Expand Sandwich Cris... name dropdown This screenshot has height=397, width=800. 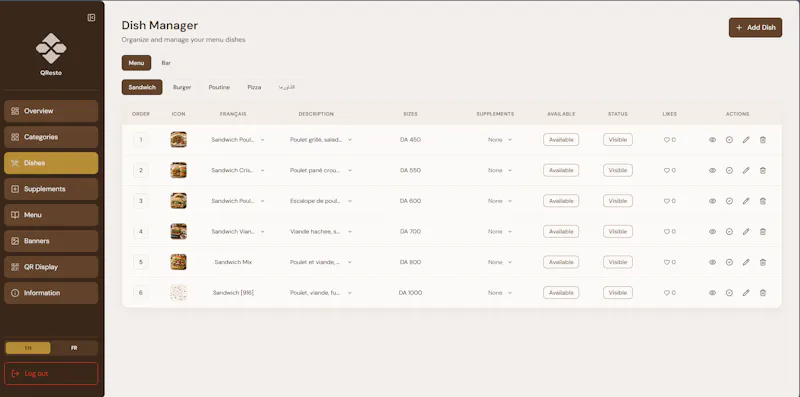click(x=262, y=170)
